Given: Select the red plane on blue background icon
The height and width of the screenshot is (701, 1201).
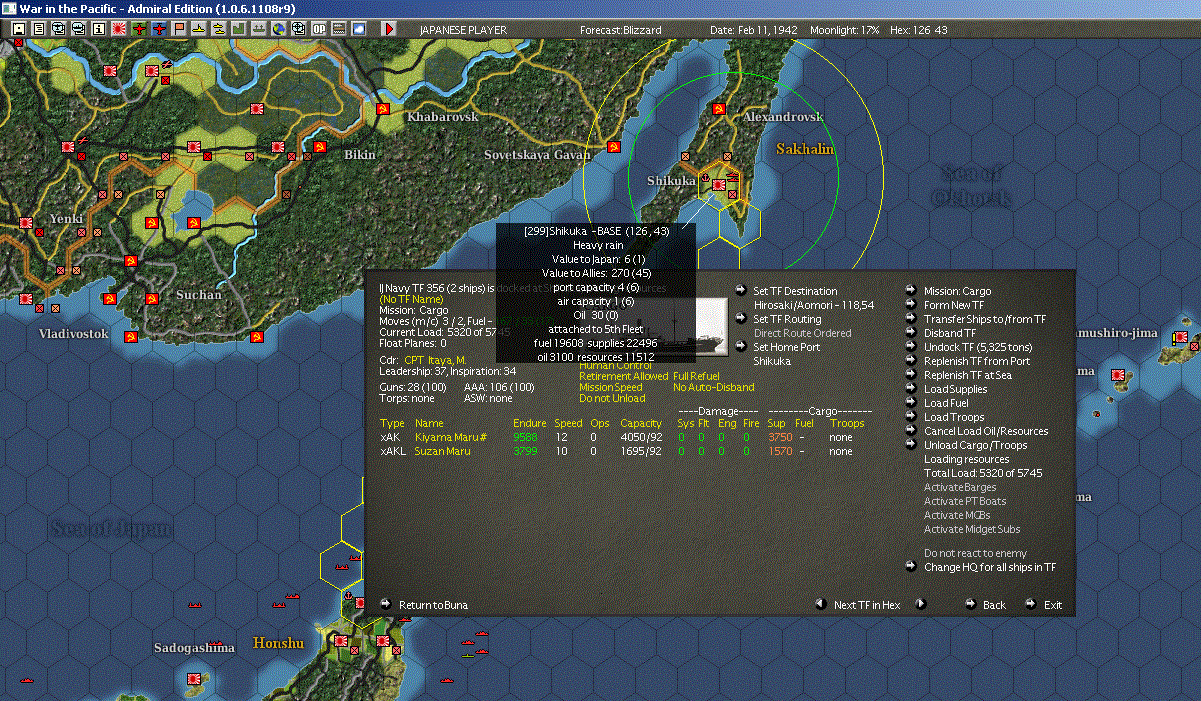Looking at the screenshot, I should 159,30.
